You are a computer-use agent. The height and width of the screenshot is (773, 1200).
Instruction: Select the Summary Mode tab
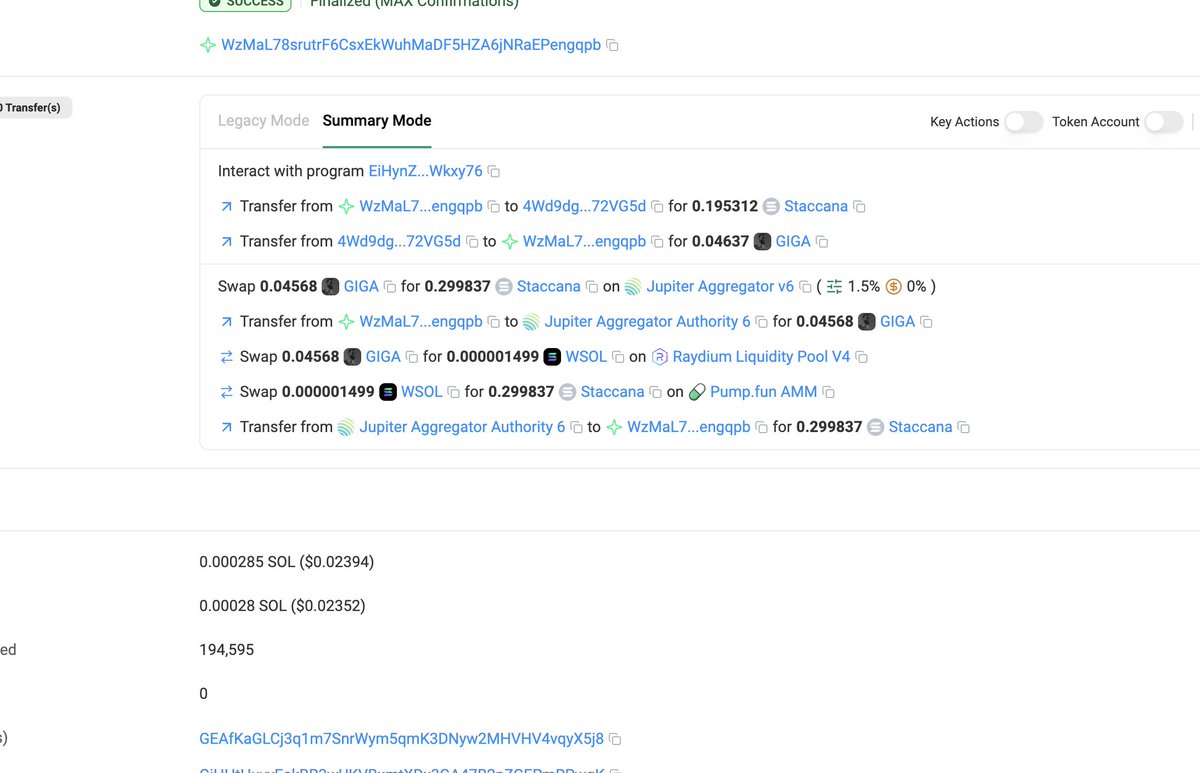pos(377,121)
